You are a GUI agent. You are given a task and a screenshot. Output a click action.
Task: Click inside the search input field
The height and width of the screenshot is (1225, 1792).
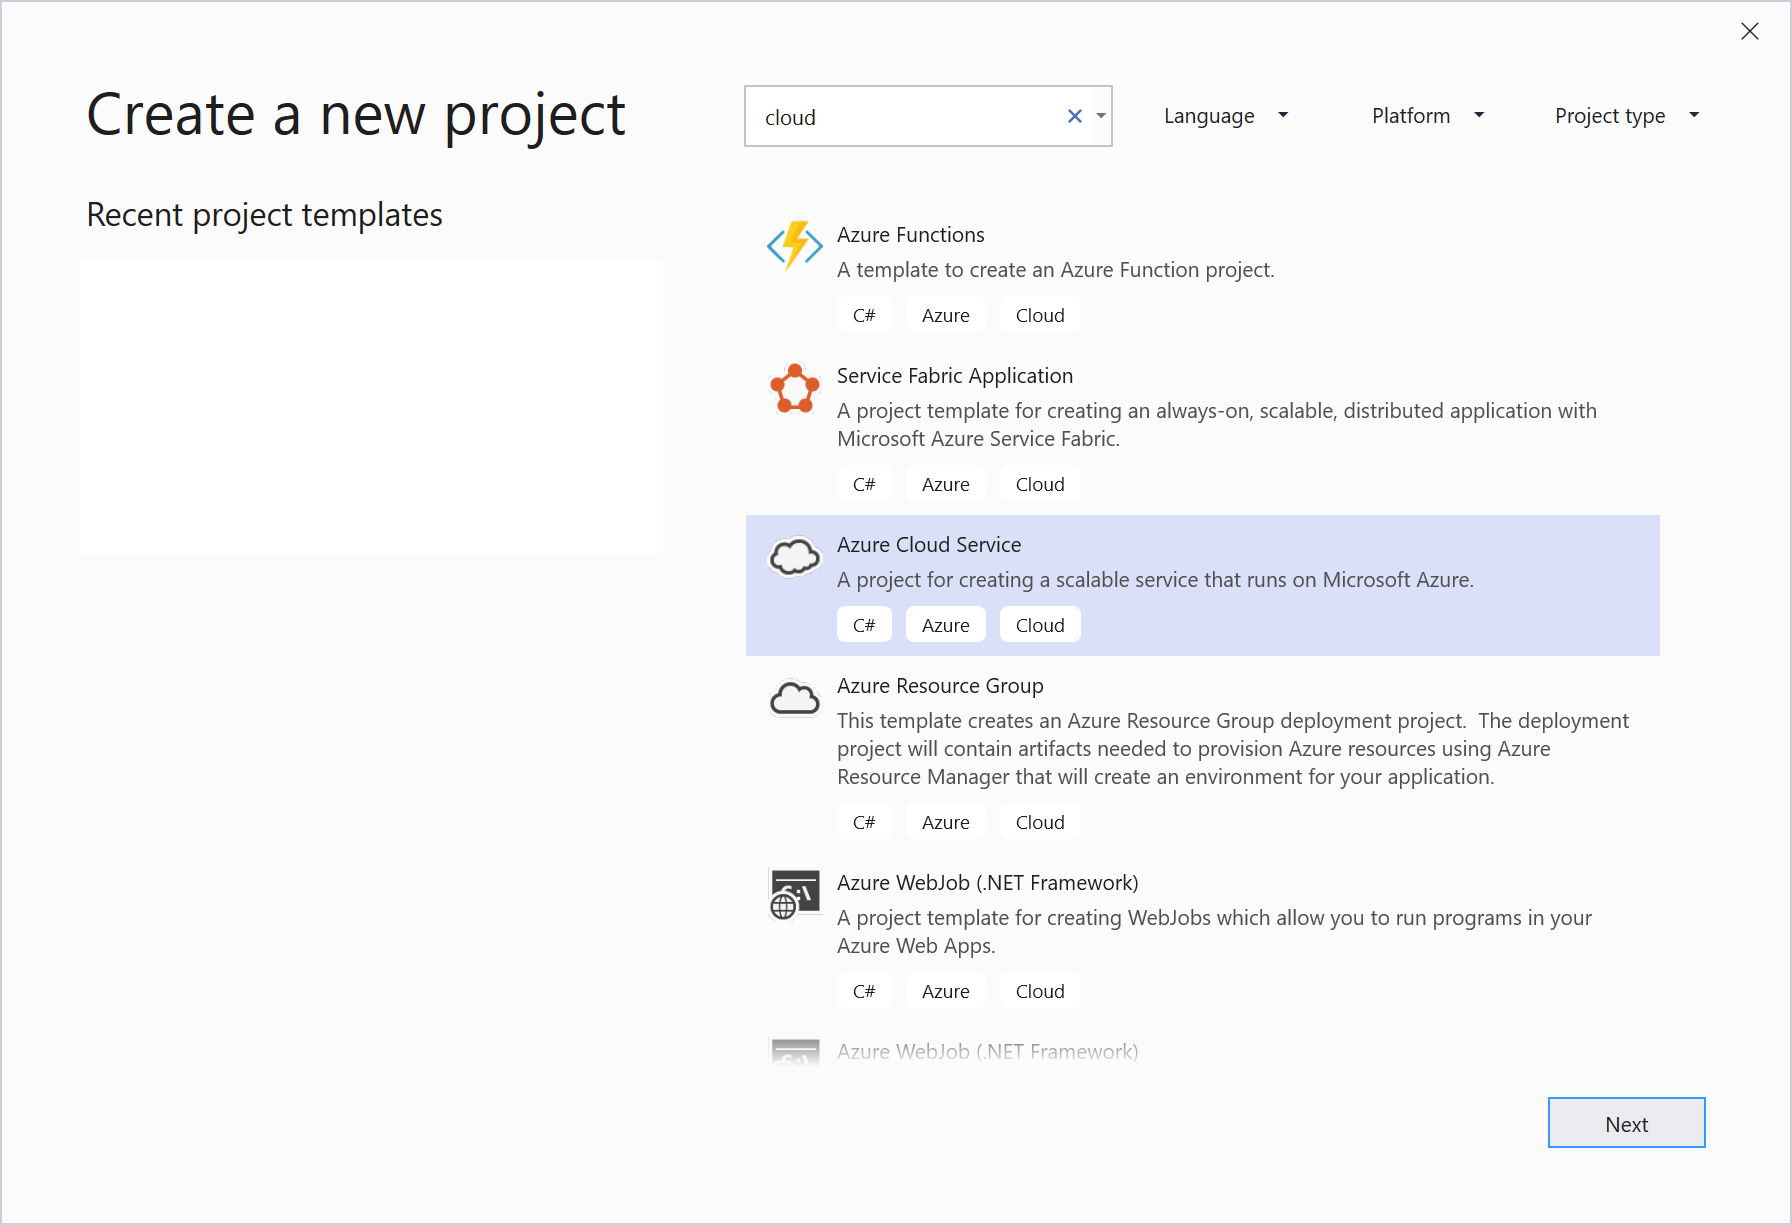click(900, 116)
